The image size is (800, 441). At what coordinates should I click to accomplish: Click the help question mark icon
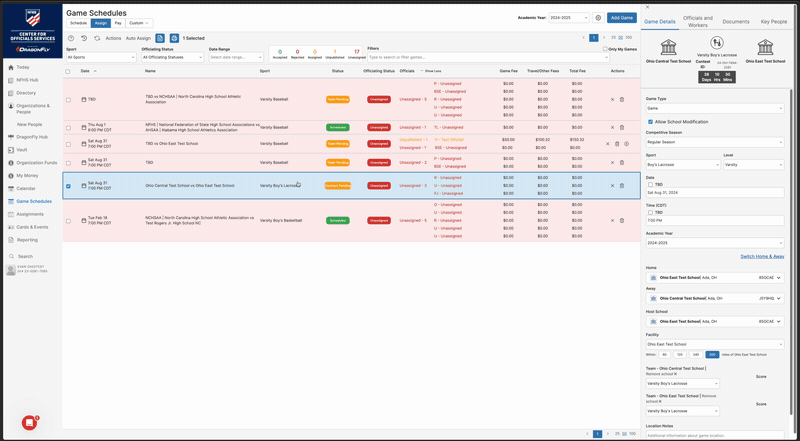[x=71, y=38]
